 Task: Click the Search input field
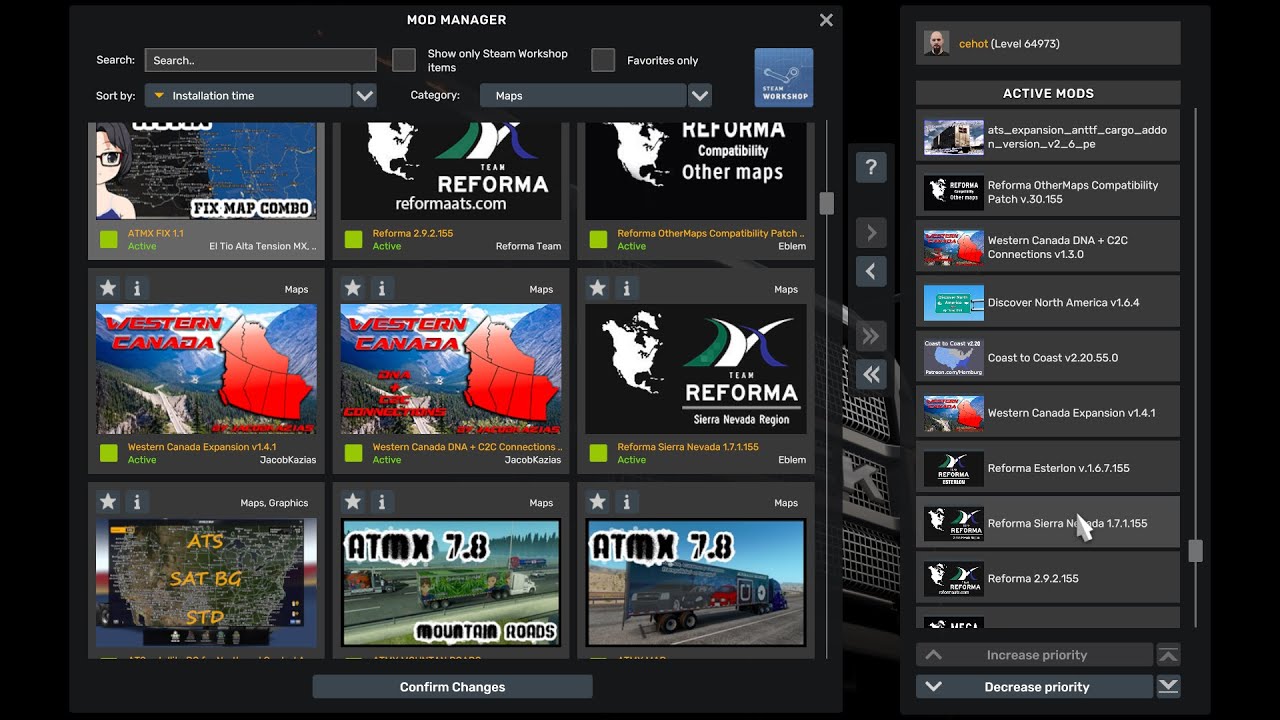coord(260,60)
